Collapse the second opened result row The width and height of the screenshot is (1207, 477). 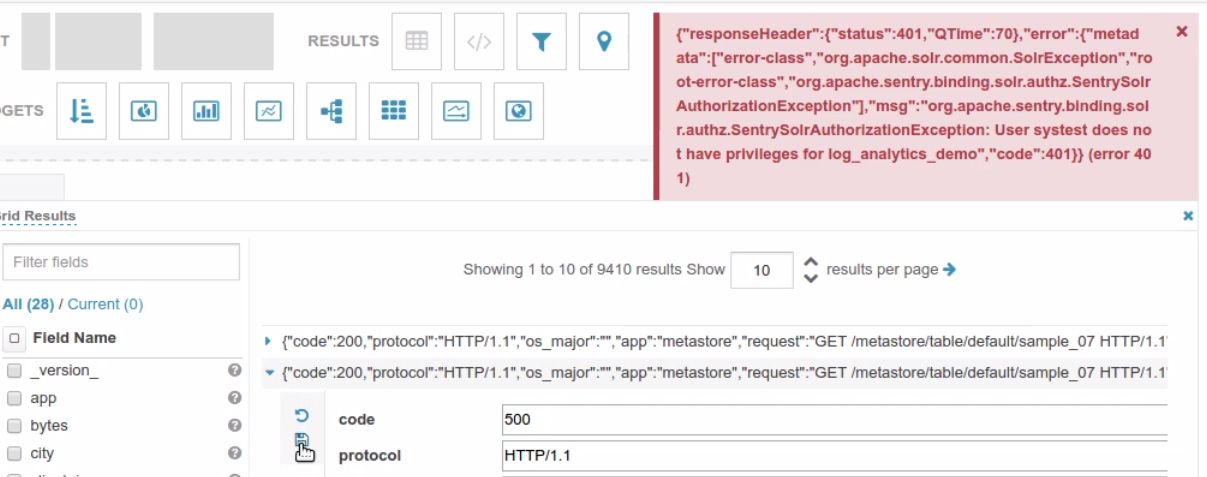pos(268,373)
